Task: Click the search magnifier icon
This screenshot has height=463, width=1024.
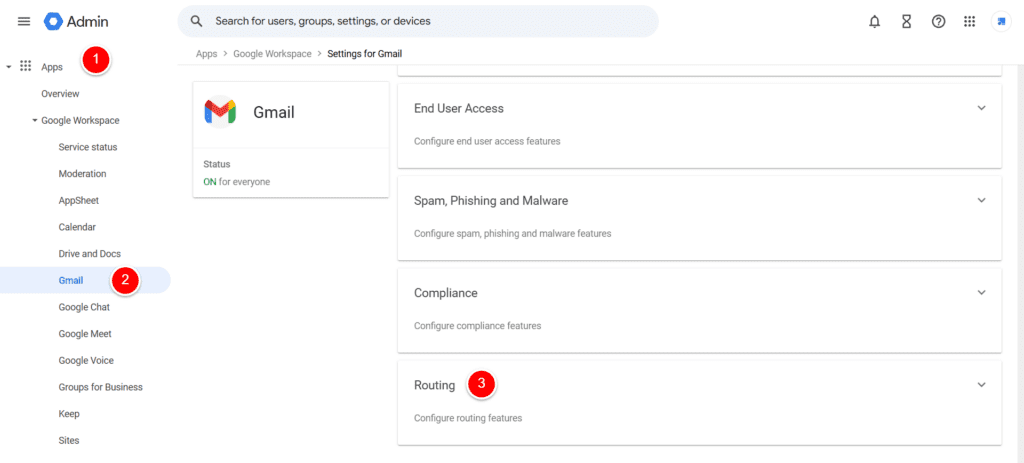Action: point(197,21)
